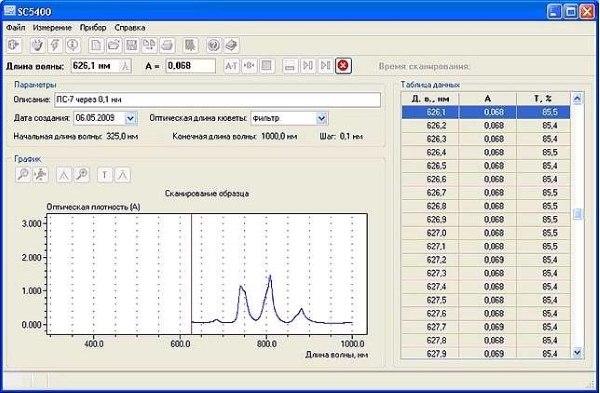
Task: Expand the creation date dropdown
Action: tap(130, 118)
